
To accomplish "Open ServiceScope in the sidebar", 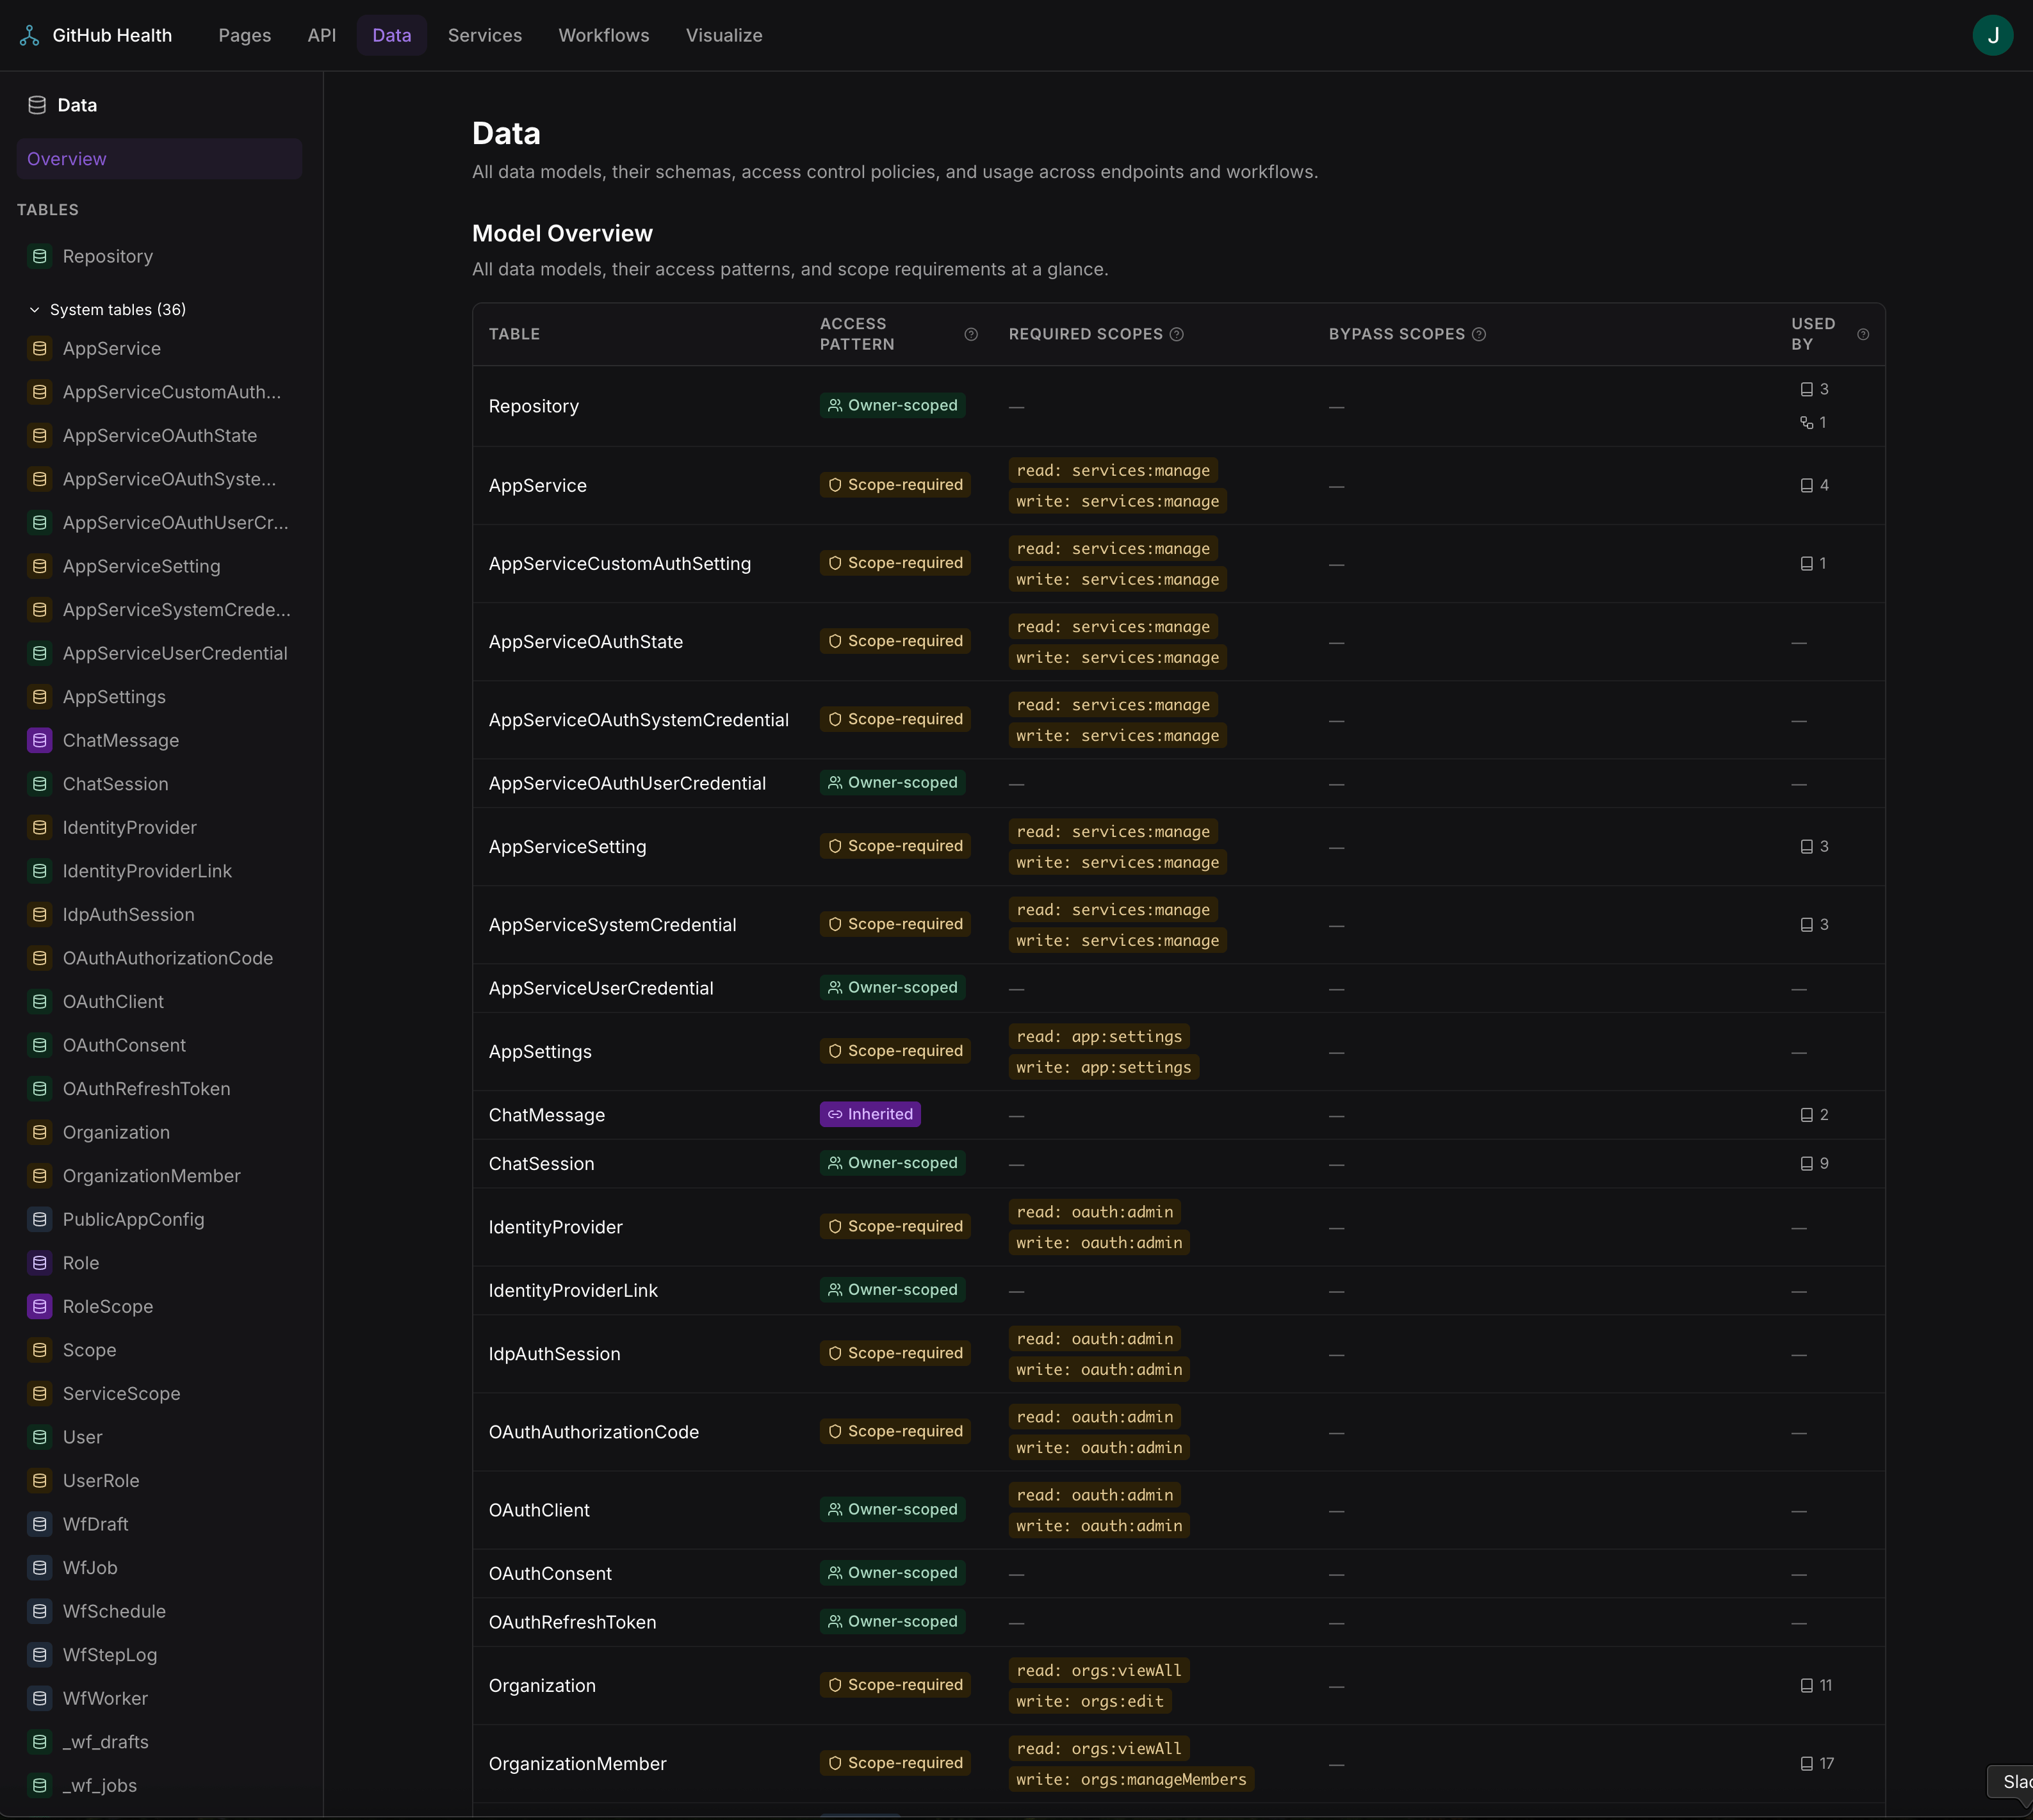I will coord(159,1393).
